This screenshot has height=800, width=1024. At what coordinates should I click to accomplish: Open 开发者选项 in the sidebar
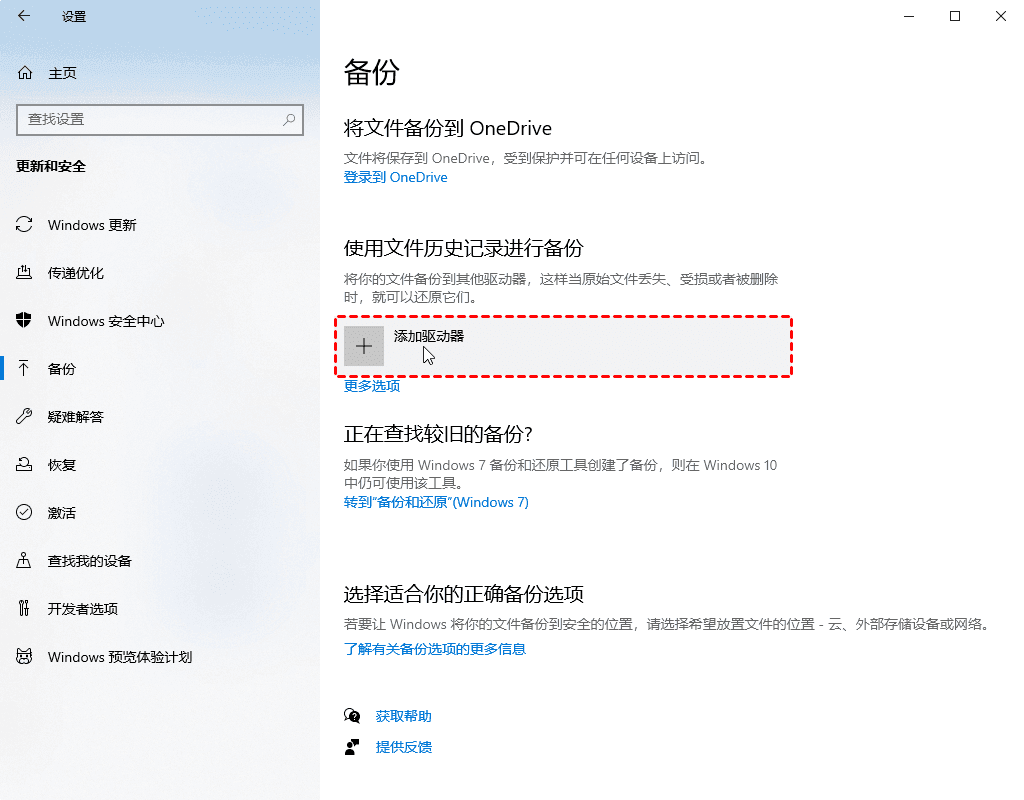point(82,609)
